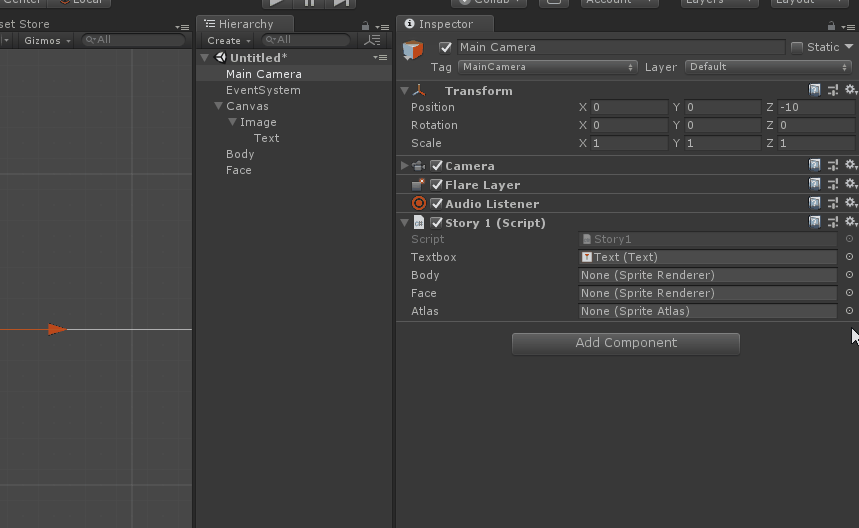Click the Add Component button
859x528 pixels.
click(x=626, y=343)
